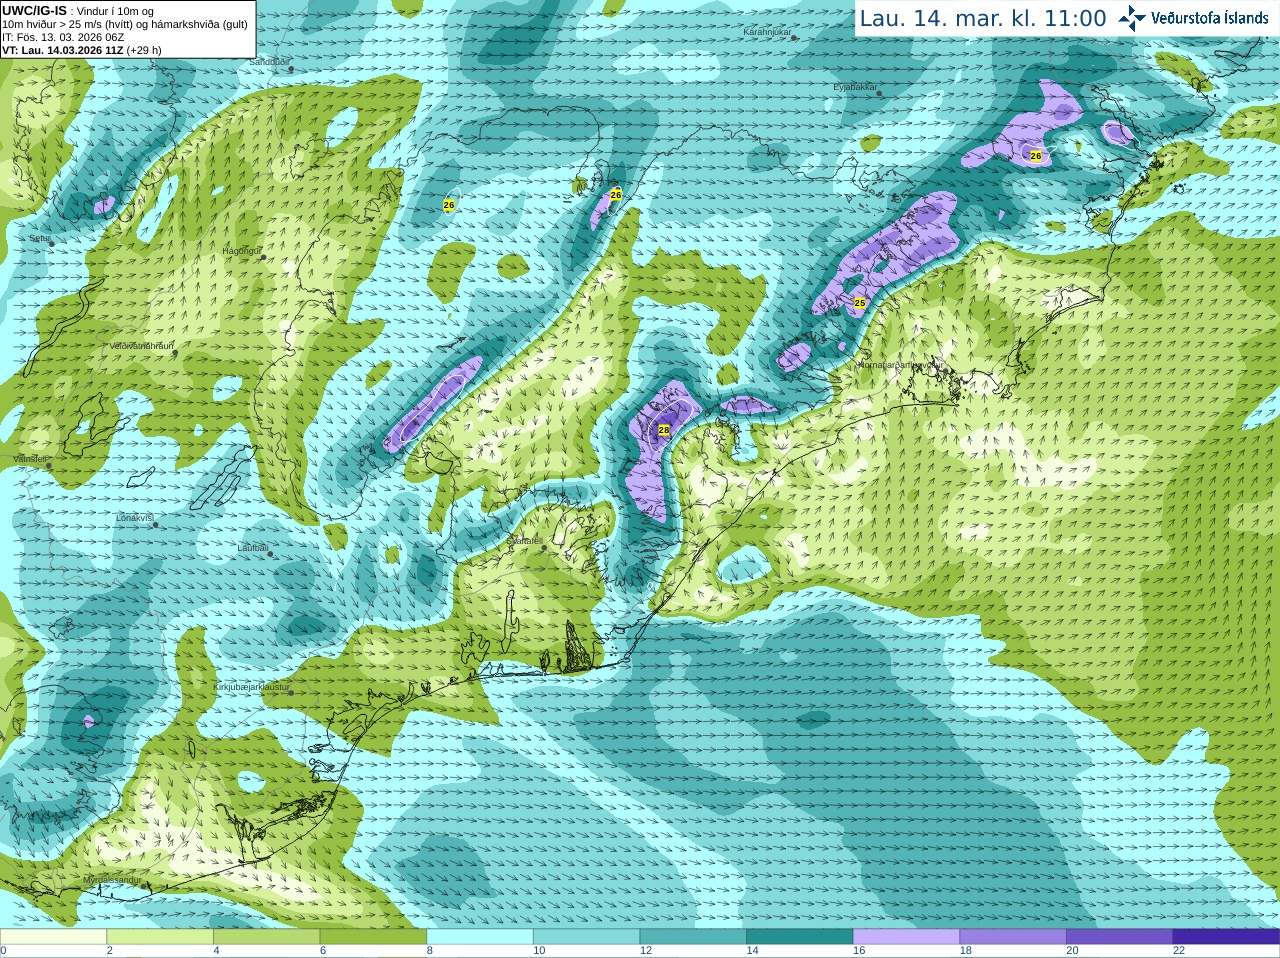Viewport: 1280px width, 958px height.
Task: Pick the 18–20 m/s legend swatch
Action: (1013, 937)
